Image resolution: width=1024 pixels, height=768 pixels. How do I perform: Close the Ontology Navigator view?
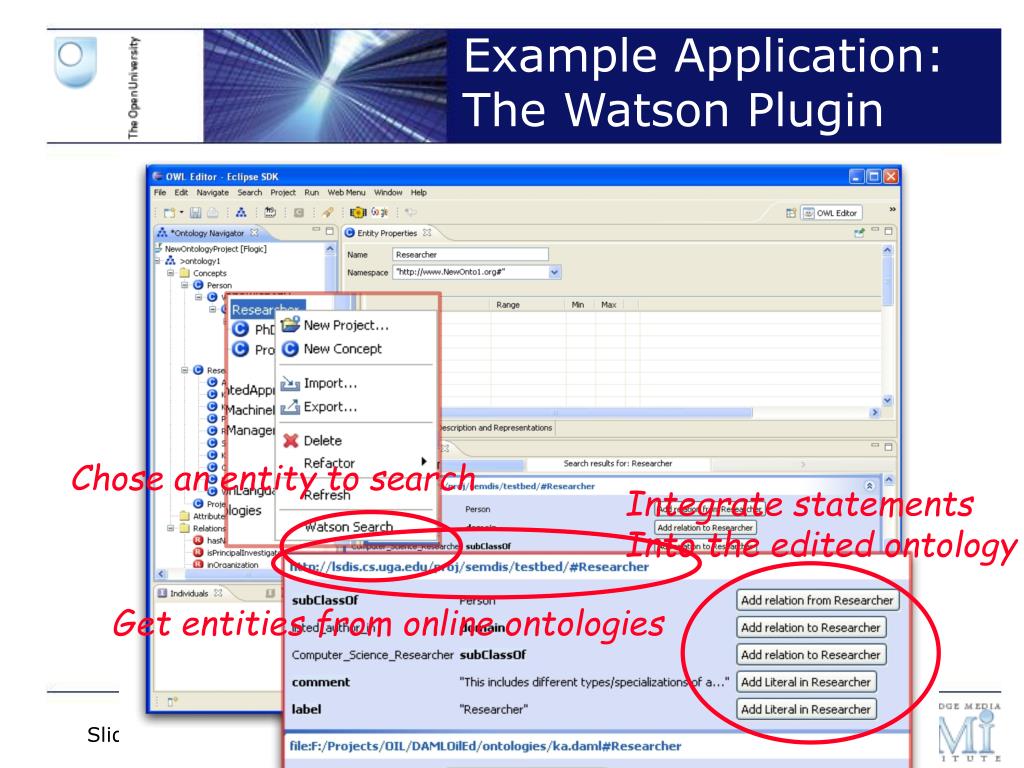coord(254,232)
